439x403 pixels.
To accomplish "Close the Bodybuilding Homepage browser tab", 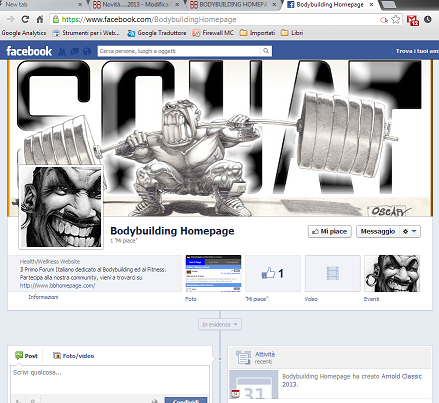I will point(371,4).
